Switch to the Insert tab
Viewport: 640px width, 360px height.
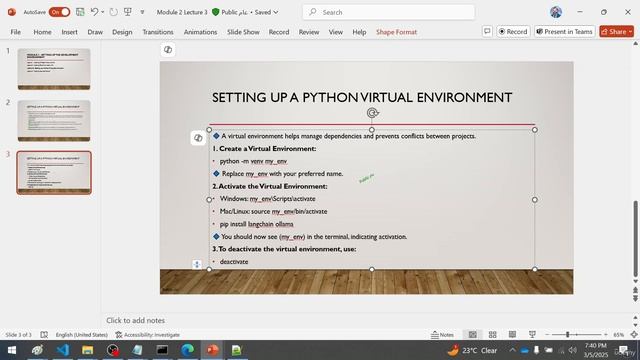point(69,32)
